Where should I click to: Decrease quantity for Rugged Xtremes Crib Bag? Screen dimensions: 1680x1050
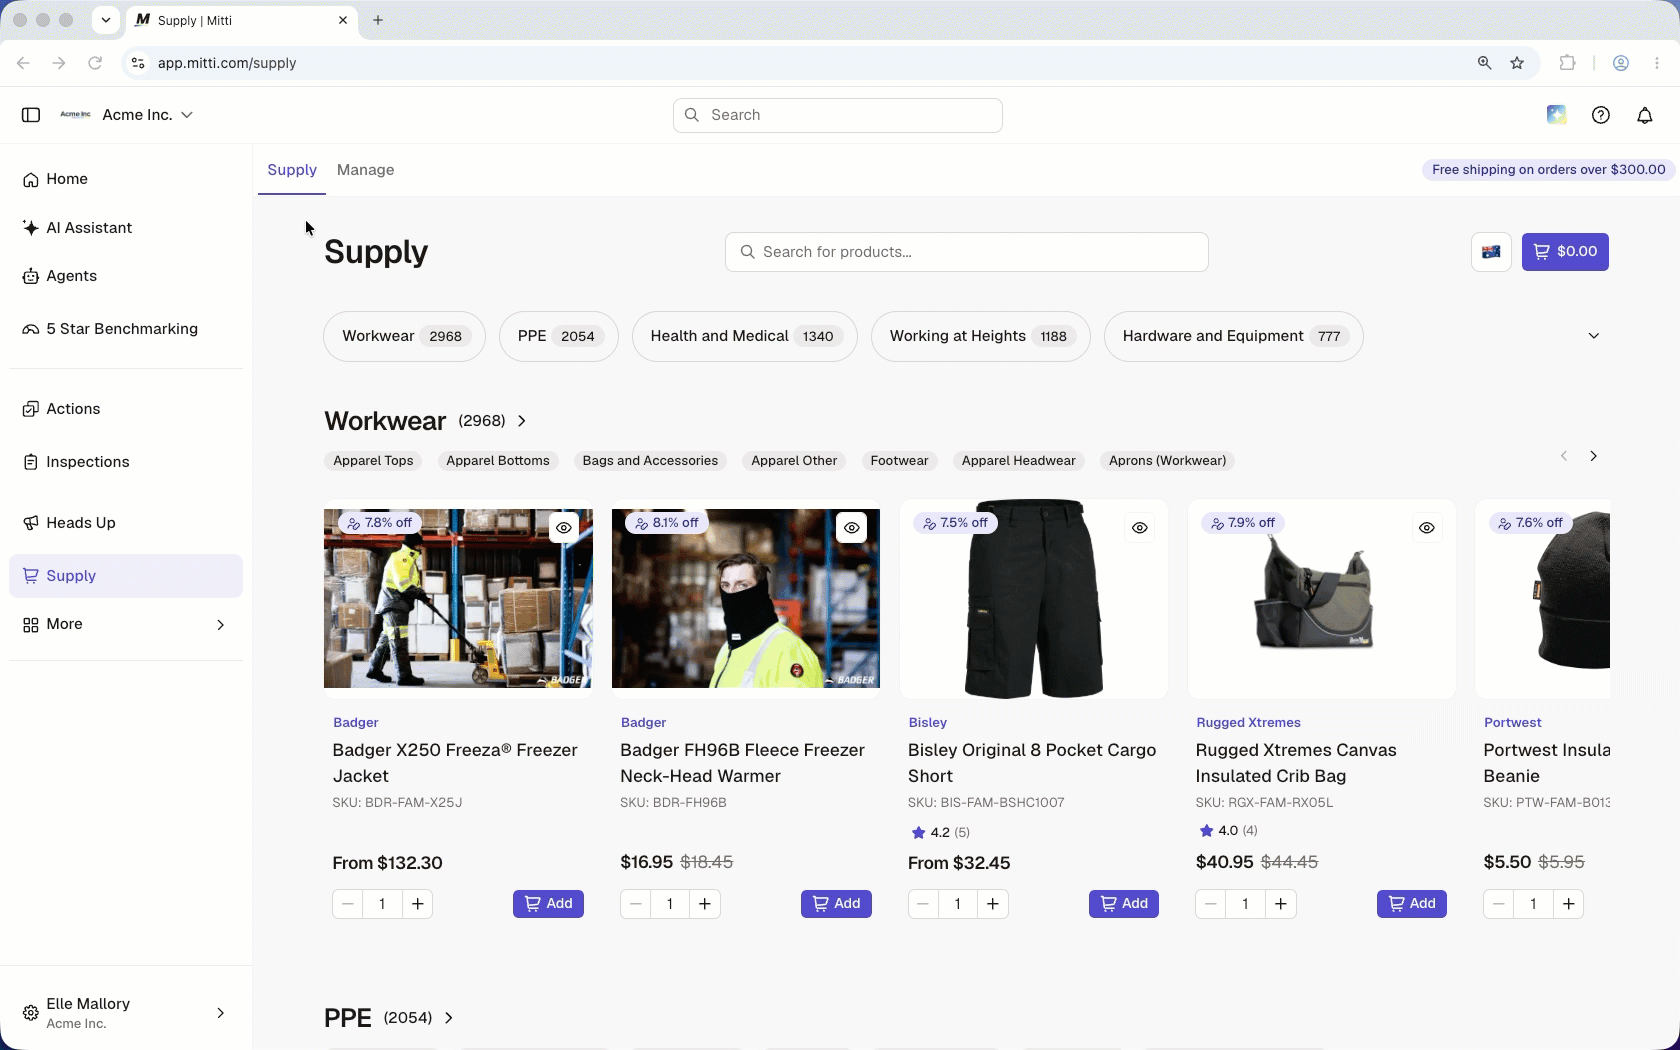(x=1211, y=904)
